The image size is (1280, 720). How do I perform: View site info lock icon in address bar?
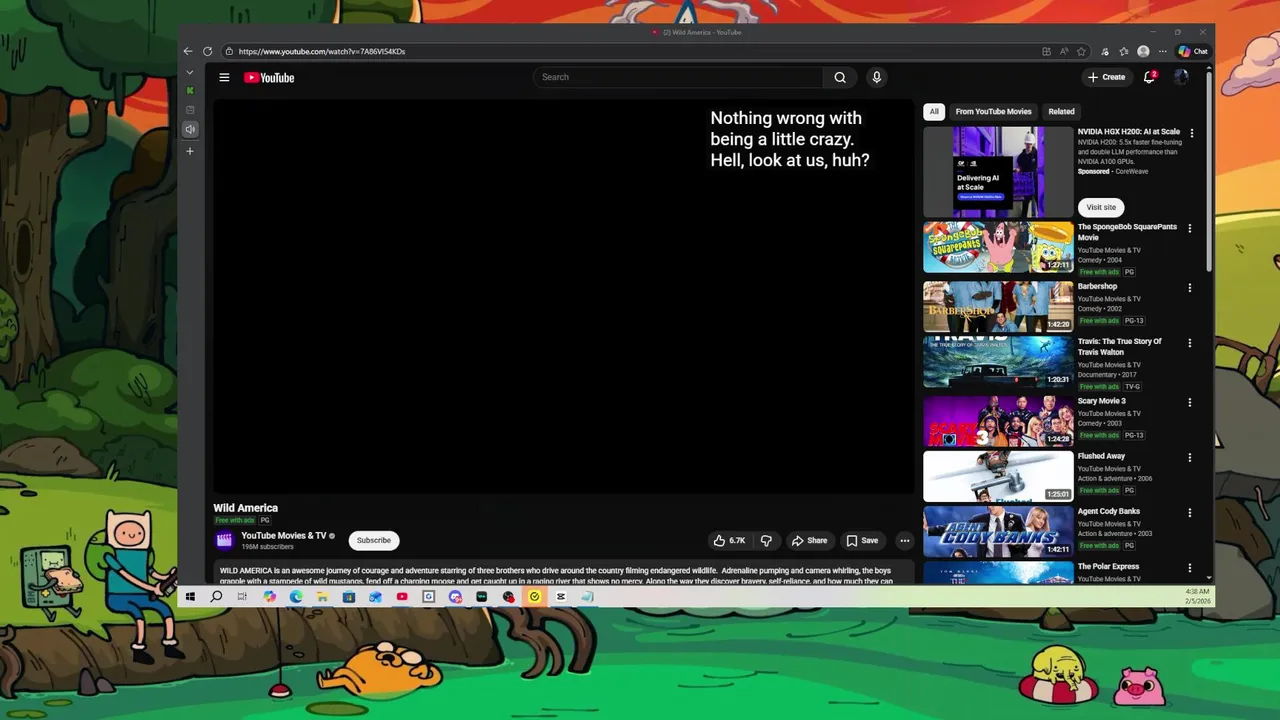pos(229,51)
